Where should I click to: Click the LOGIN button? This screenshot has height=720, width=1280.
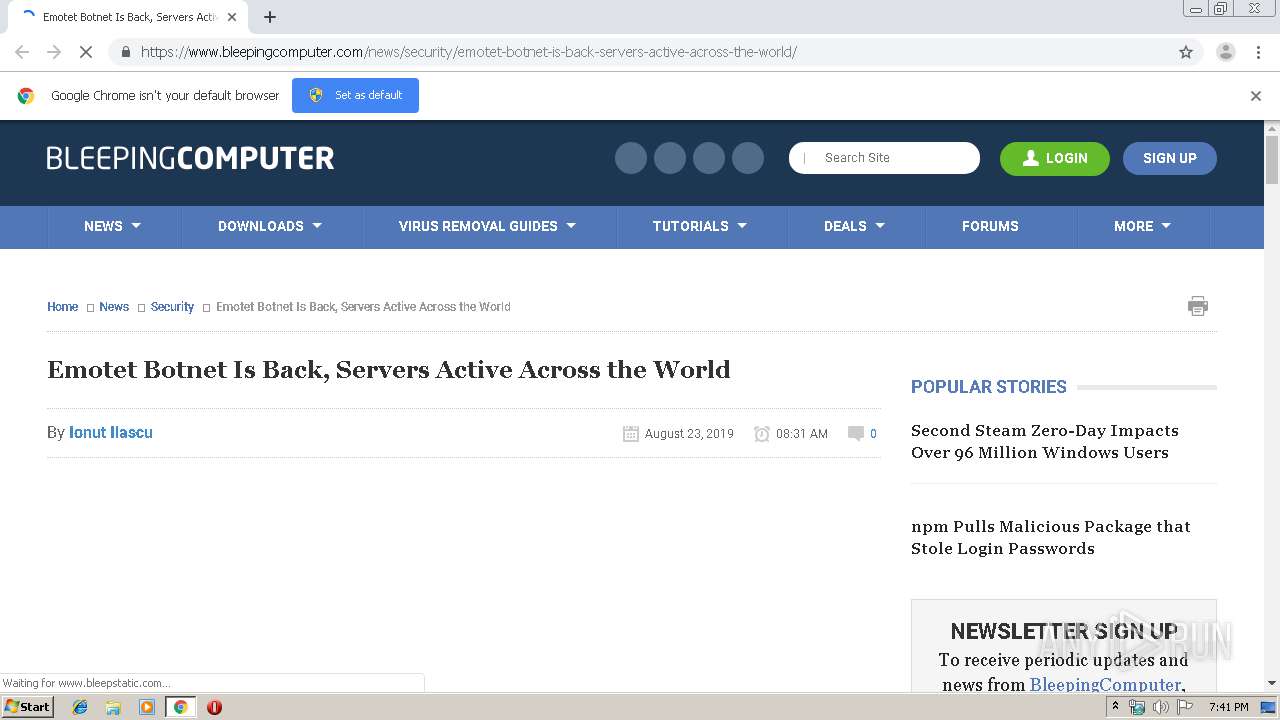[x=1055, y=158]
